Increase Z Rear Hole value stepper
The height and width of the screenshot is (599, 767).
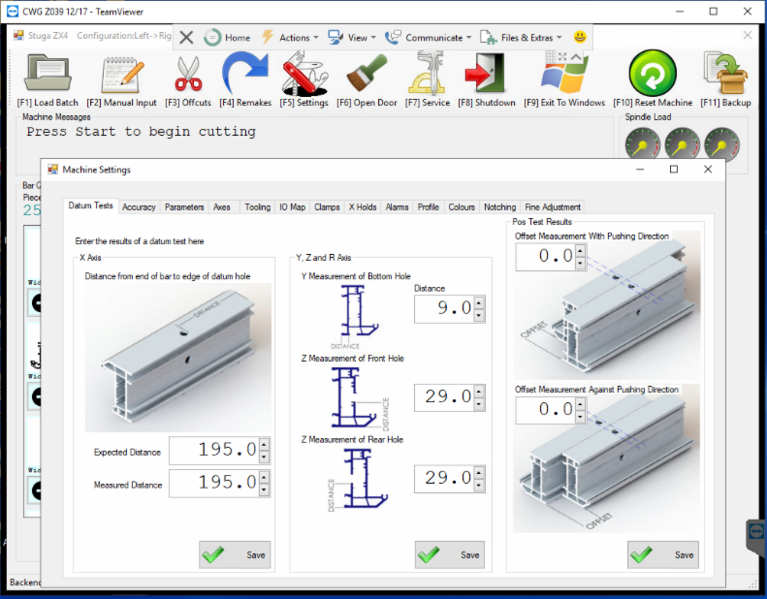point(479,472)
